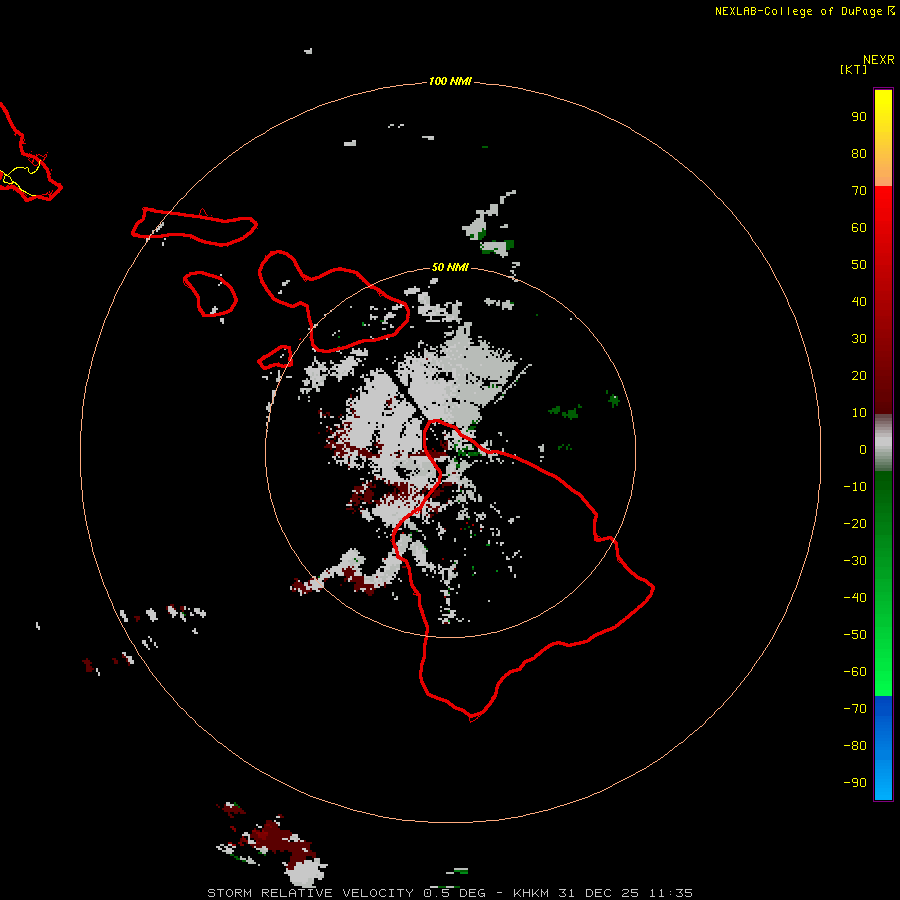
Task: Select the -70 scale value
Action: [x=855, y=709]
